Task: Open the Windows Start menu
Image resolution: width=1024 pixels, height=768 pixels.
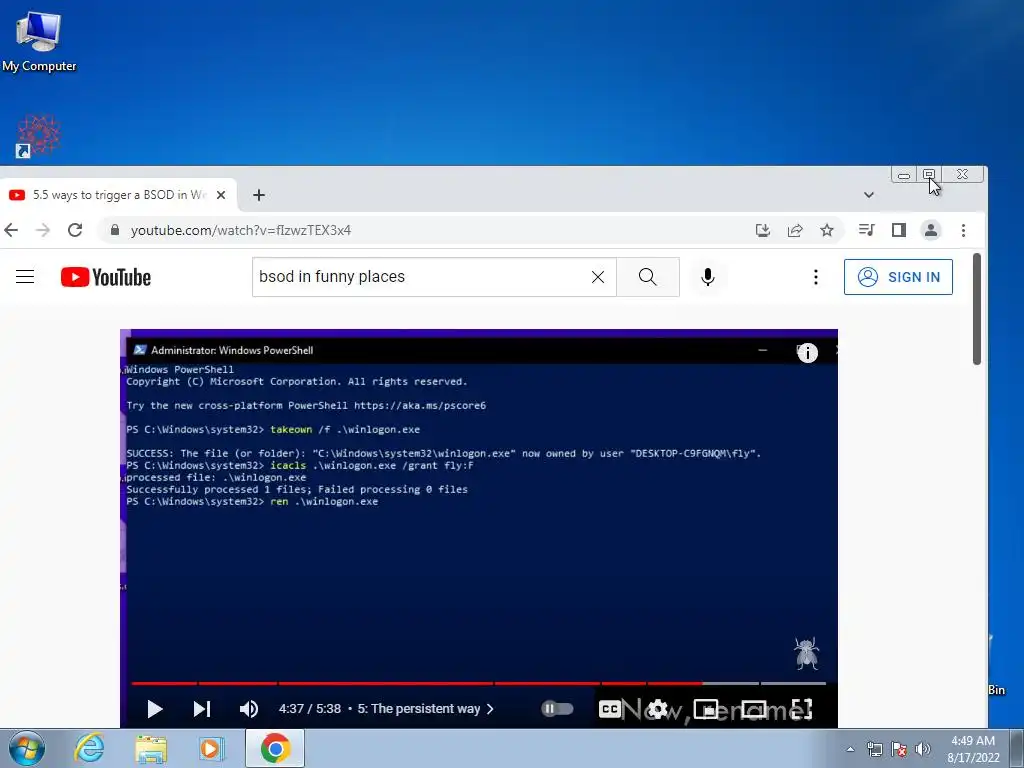Action: coord(27,748)
